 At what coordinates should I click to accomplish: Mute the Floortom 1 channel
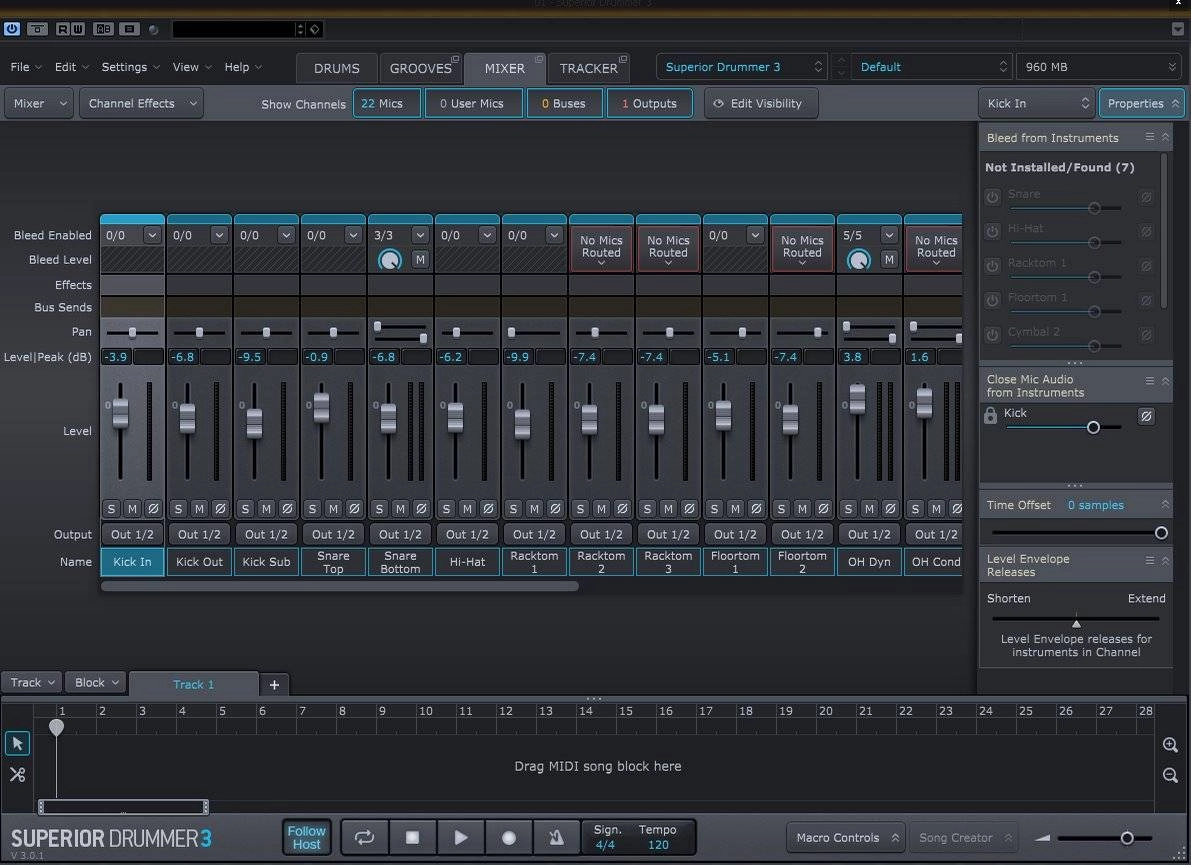tap(735, 508)
